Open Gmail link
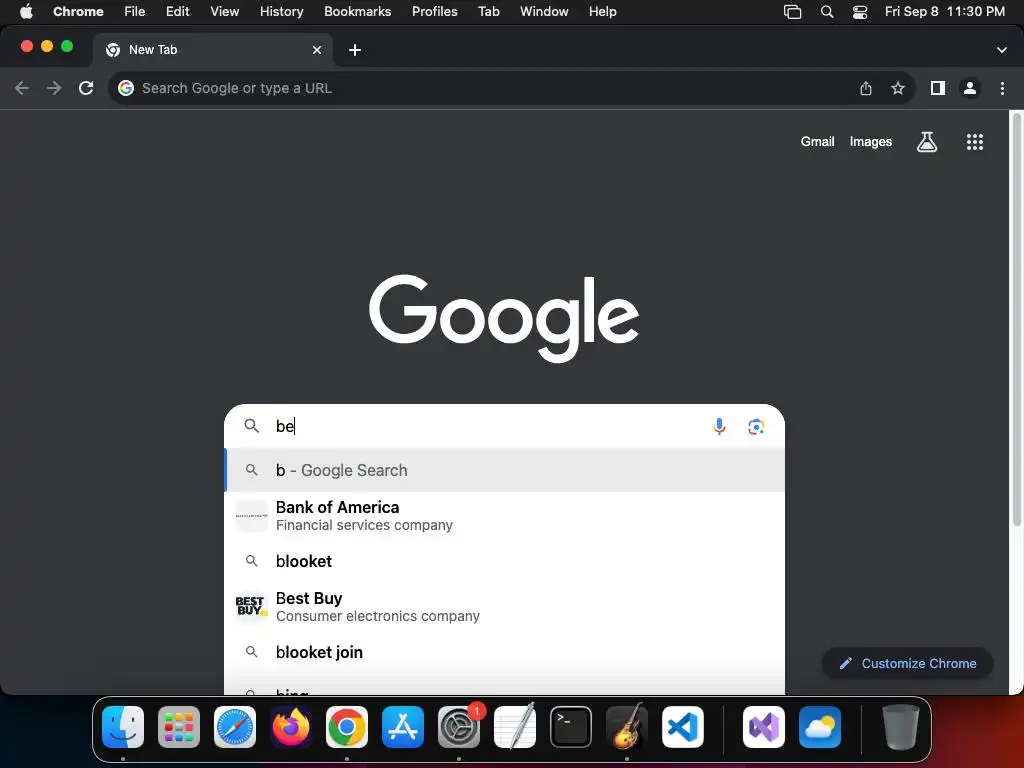Viewport: 1024px width, 768px height. [817, 142]
